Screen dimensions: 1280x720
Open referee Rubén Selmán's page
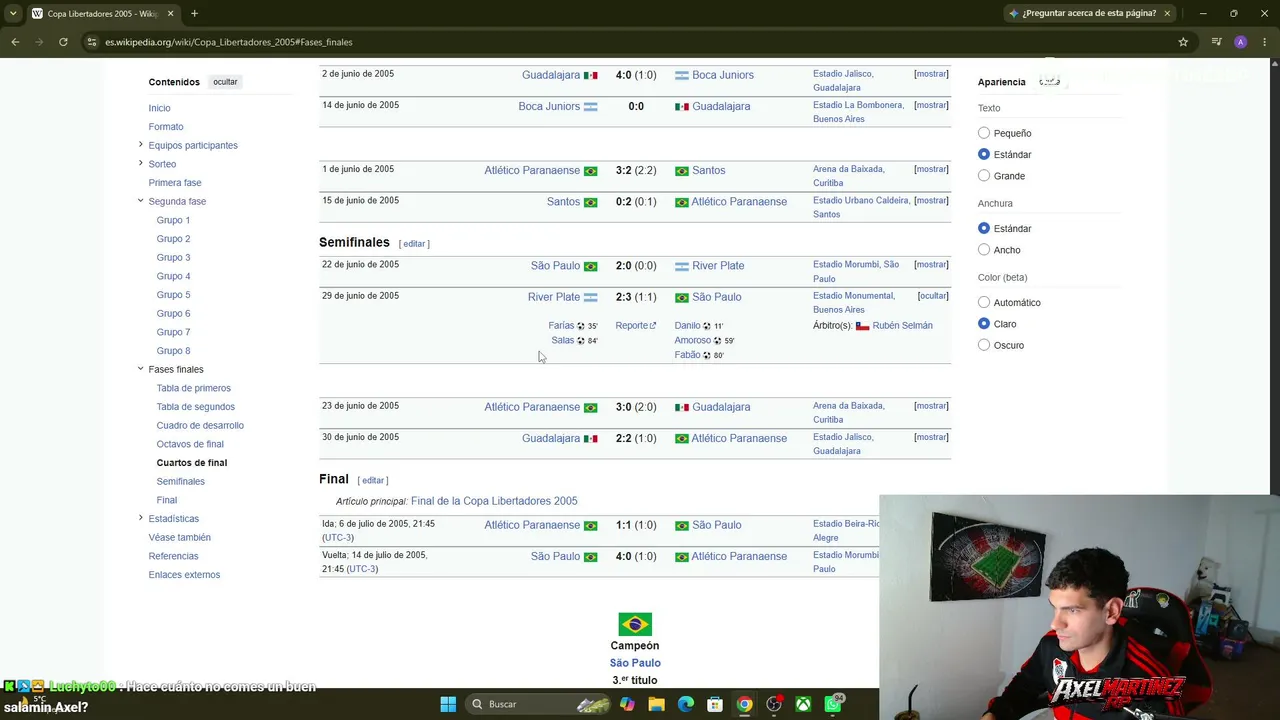[x=902, y=326]
